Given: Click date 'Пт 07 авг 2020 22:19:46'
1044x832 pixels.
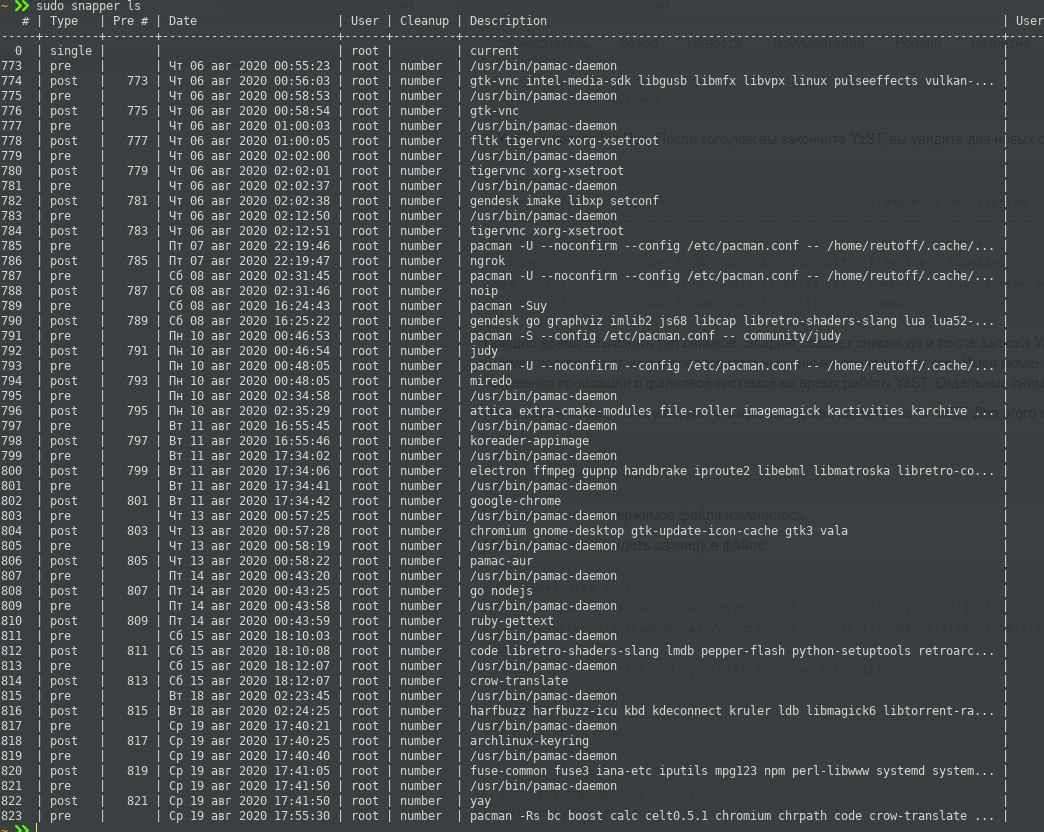Looking at the screenshot, I should coord(249,246).
